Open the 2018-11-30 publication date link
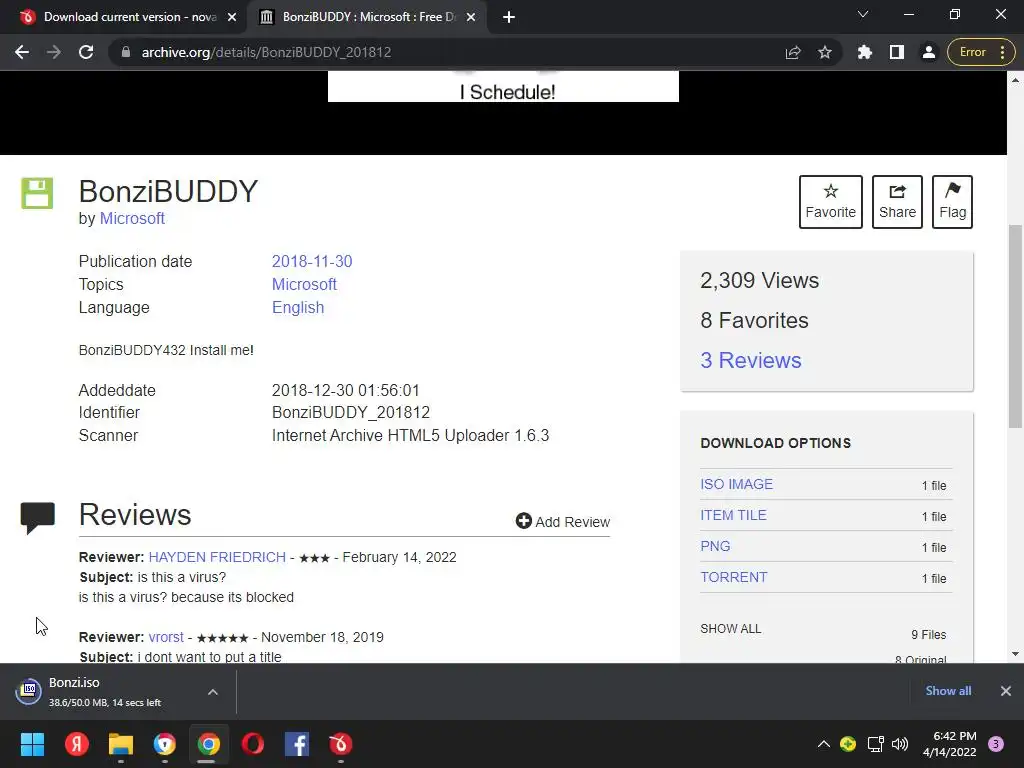The width and height of the screenshot is (1024, 768). tap(312, 261)
